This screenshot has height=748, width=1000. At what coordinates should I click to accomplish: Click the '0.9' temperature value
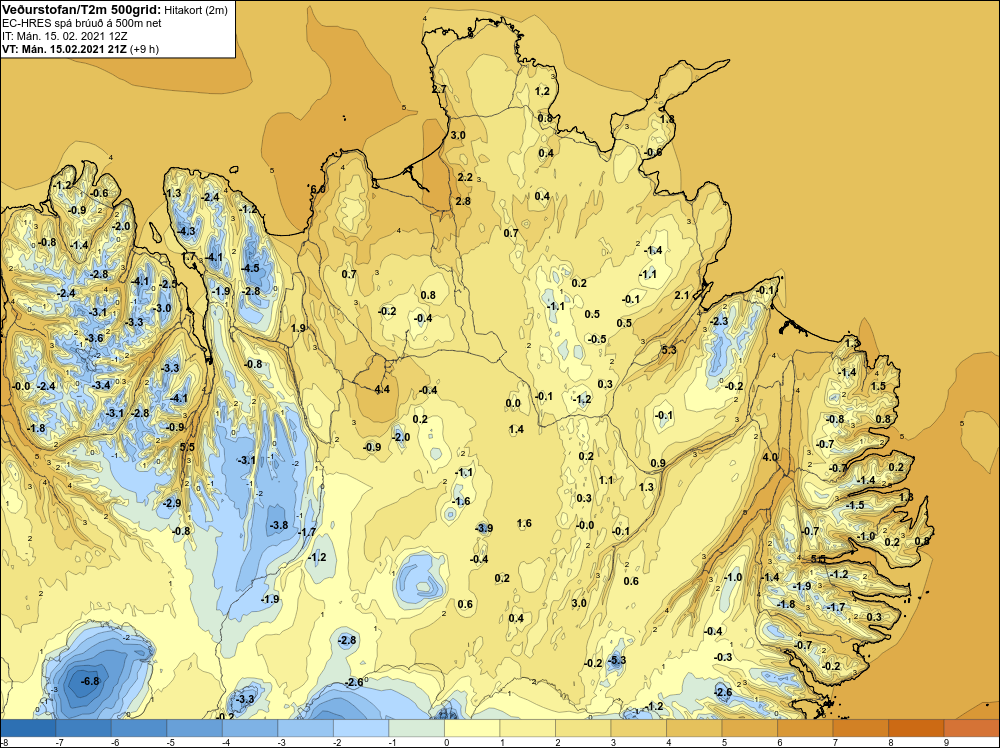[x=658, y=464]
